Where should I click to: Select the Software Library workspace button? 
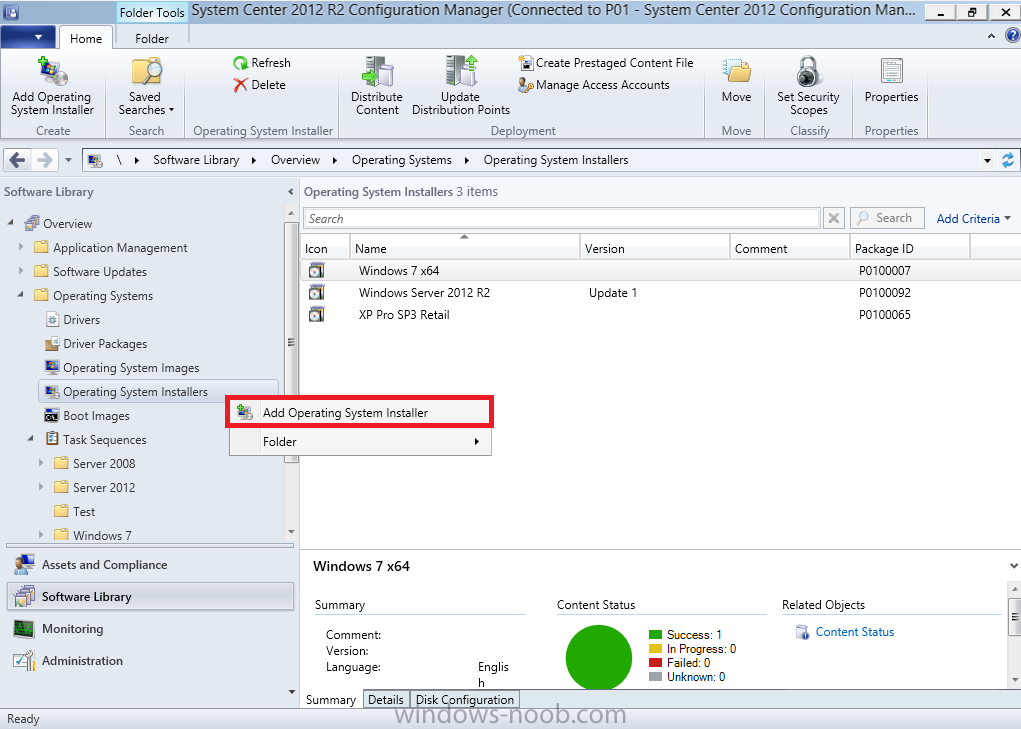tap(150, 596)
